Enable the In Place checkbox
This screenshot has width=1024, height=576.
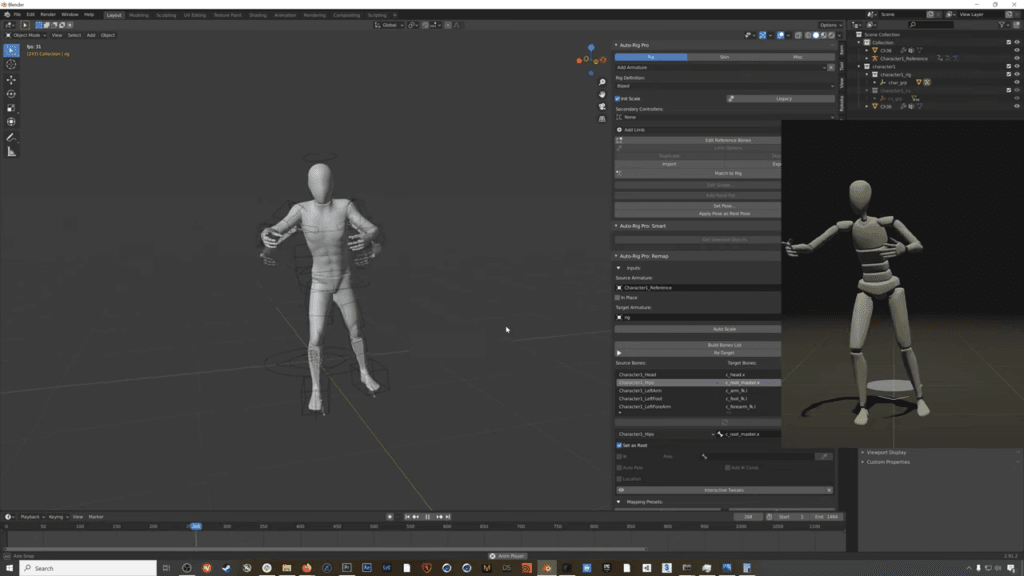618,298
